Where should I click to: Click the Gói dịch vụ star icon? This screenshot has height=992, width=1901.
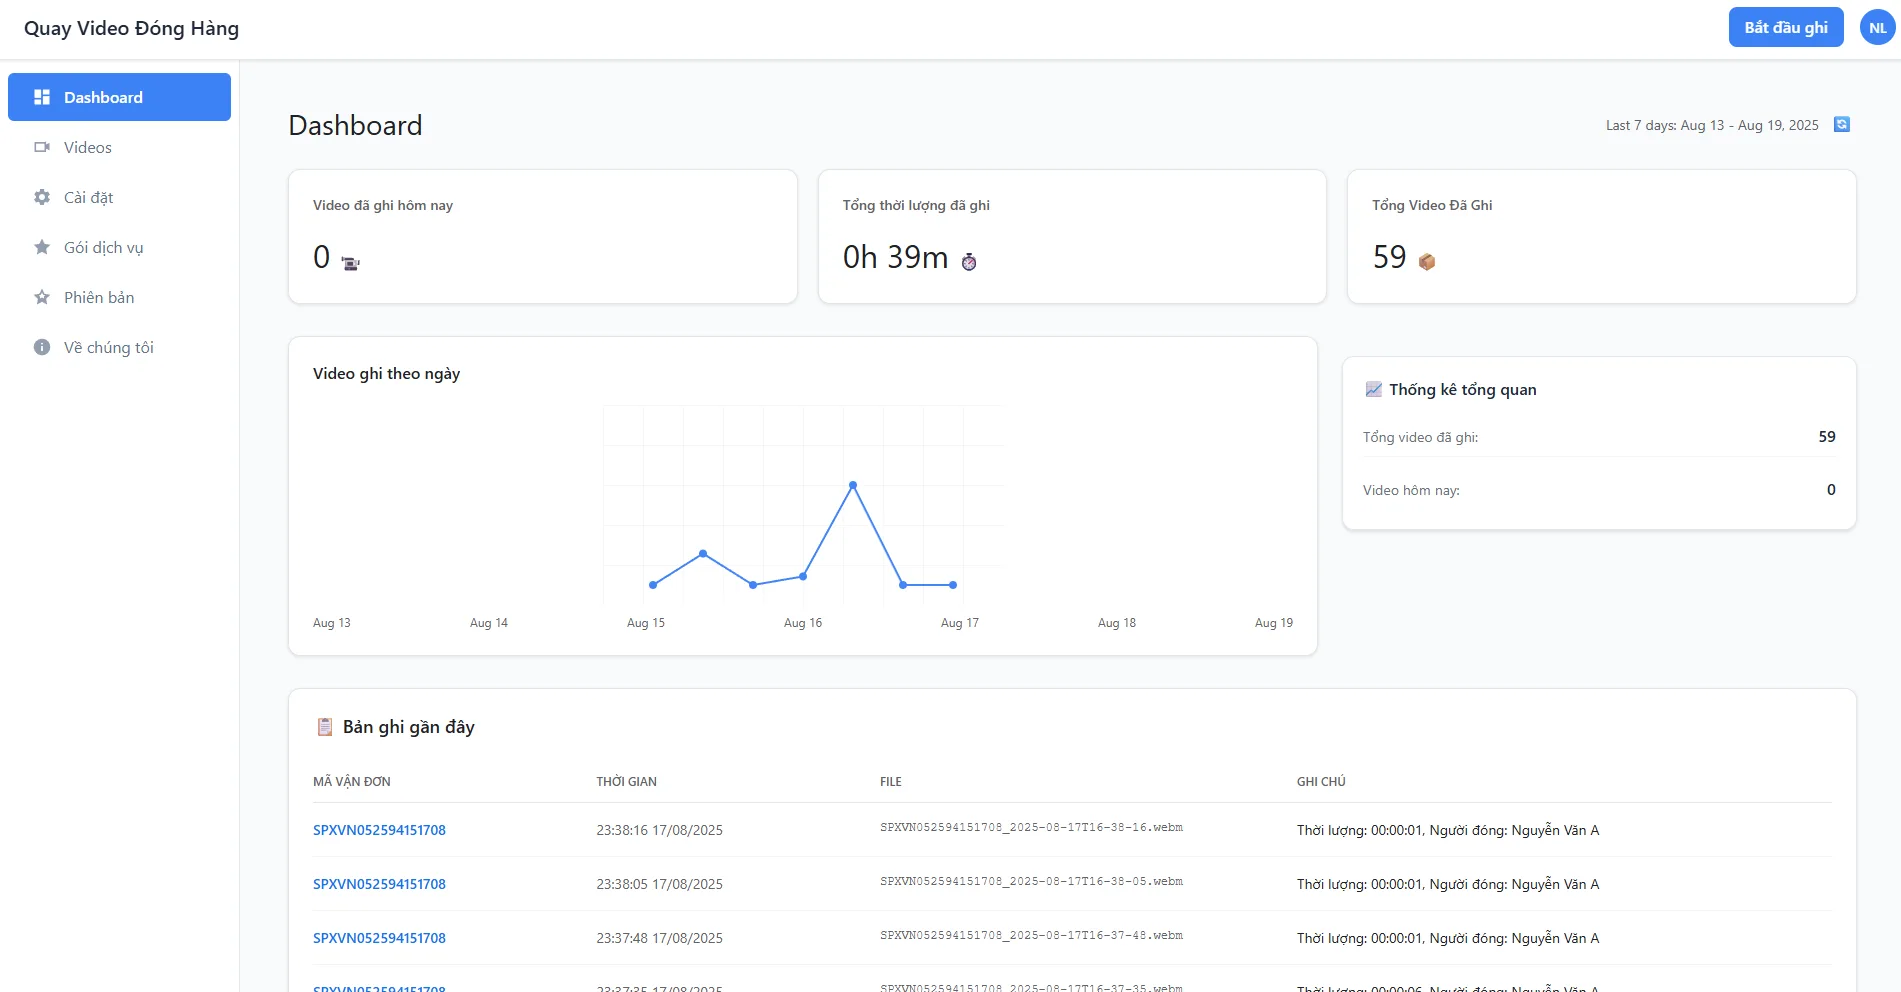[x=42, y=247]
